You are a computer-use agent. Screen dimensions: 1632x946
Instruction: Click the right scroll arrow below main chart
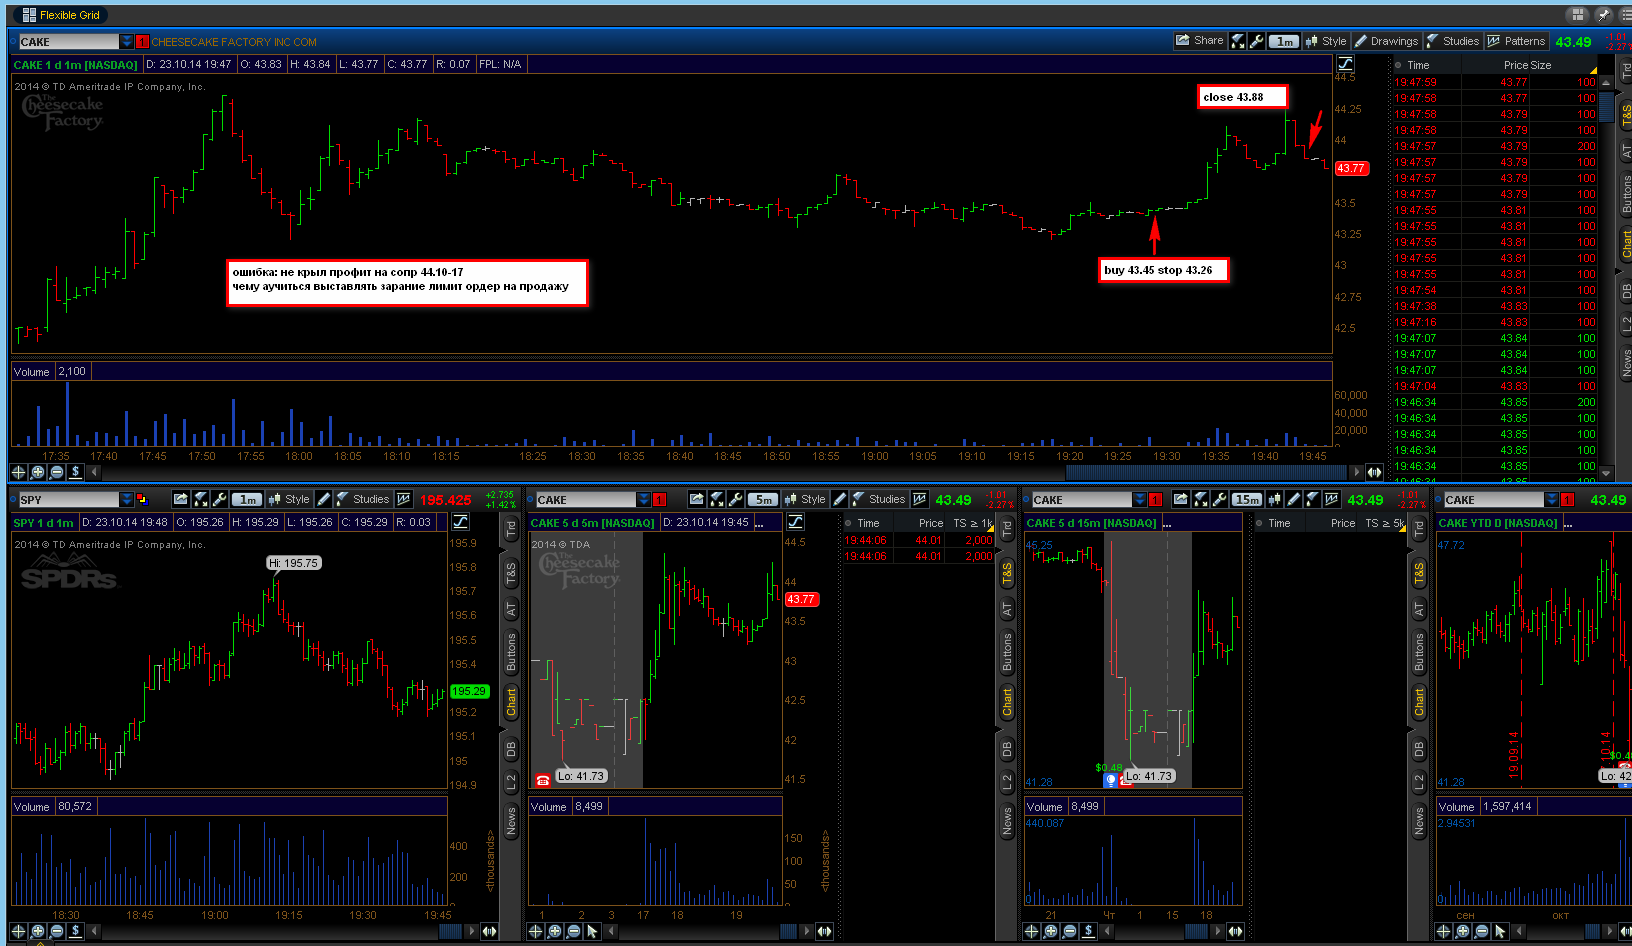point(1357,472)
